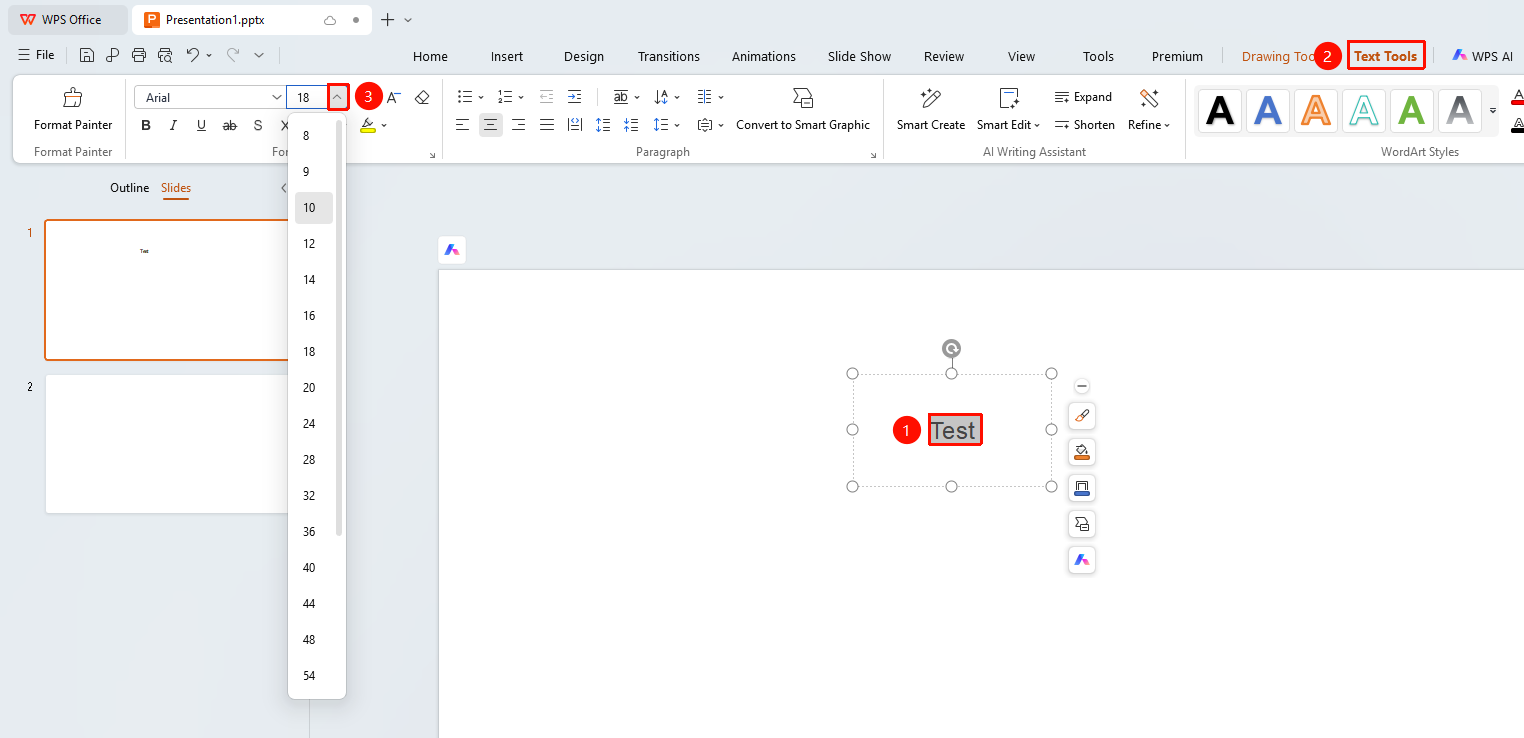The width and height of the screenshot is (1524, 738).
Task: Toggle Bold formatting
Action: pos(146,125)
